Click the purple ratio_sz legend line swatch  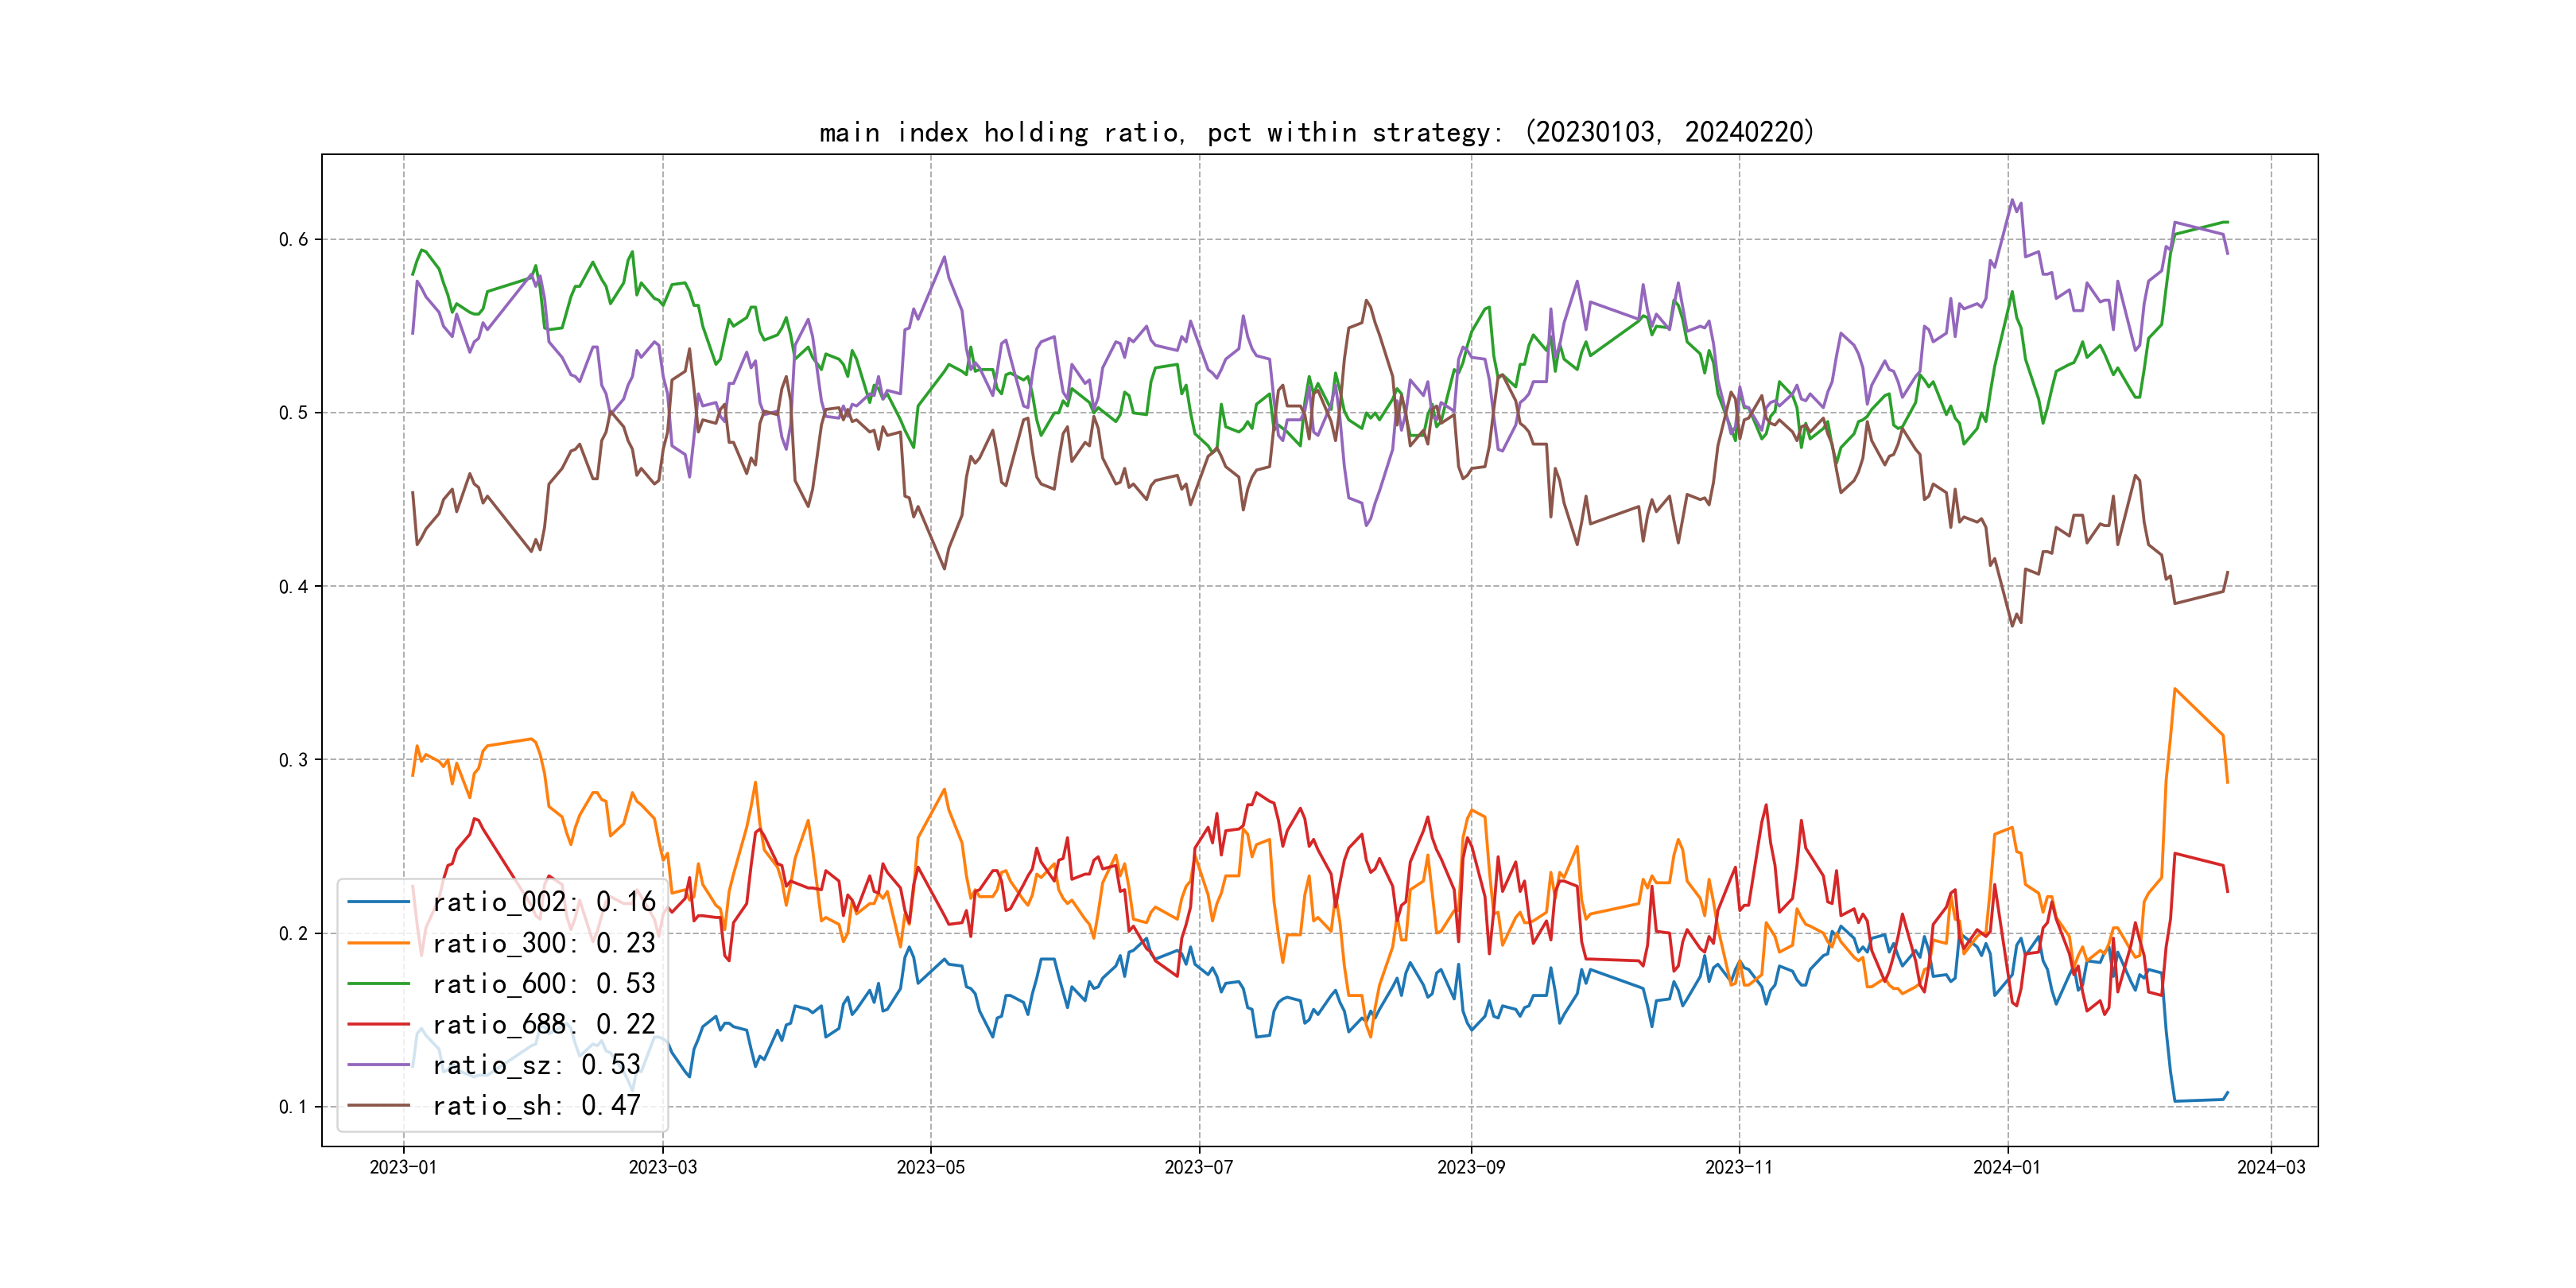coord(378,1065)
